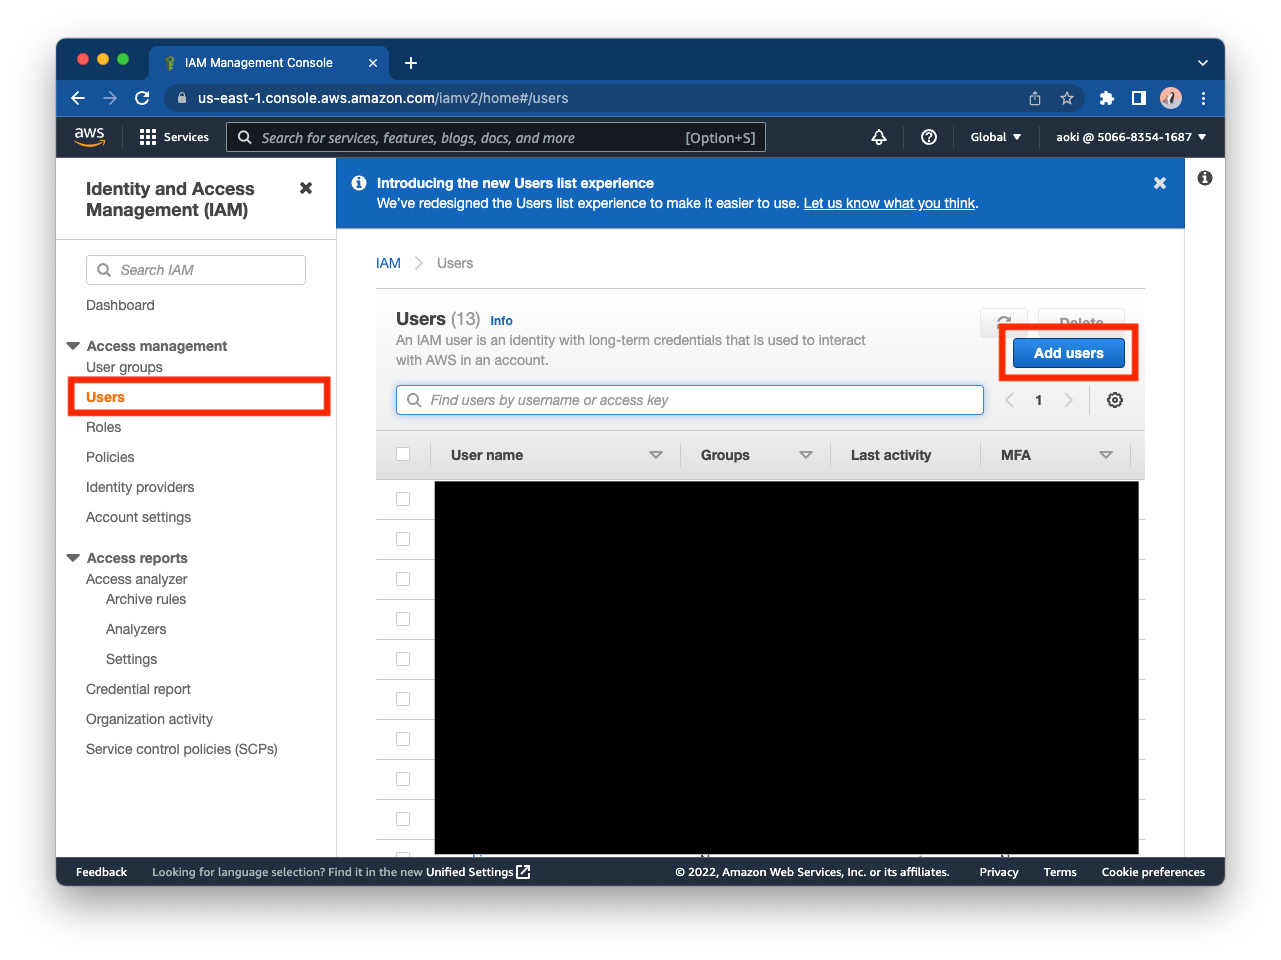Viewport: 1281px width, 960px height.
Task: Open Identity providers in sidebar
Action: point(140,487)
